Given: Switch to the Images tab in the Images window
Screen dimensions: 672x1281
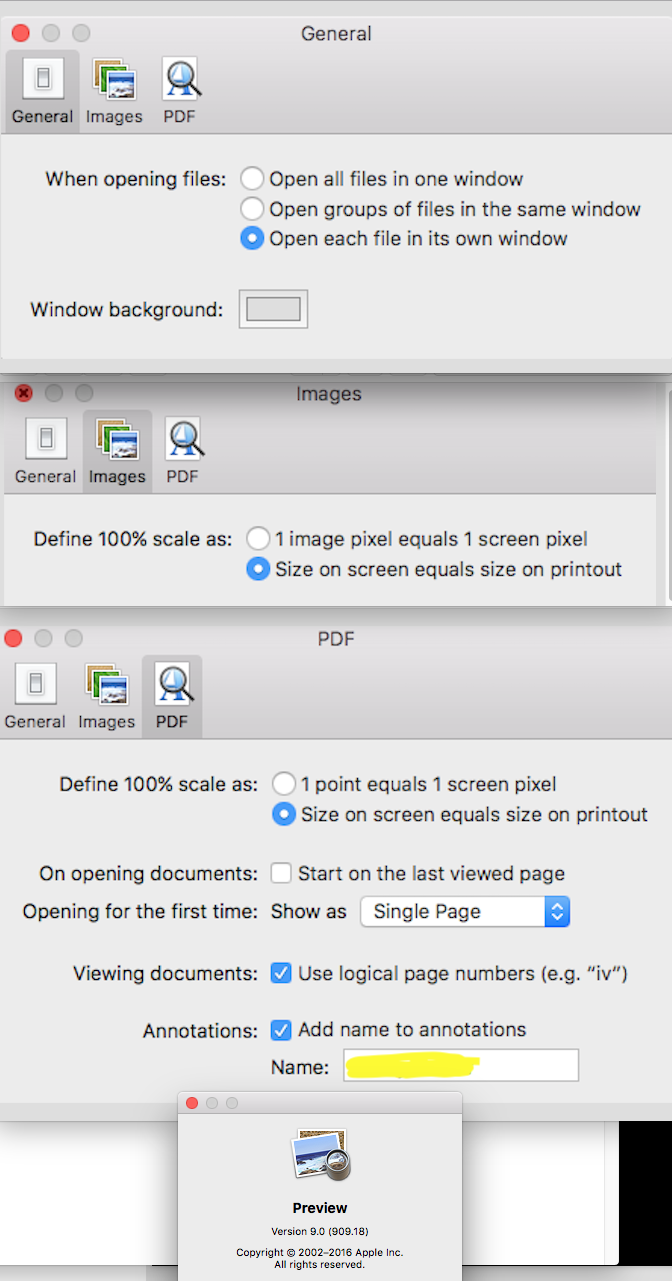Looking at the screenshot, I should pyautogui.click(x=116, y=449).
